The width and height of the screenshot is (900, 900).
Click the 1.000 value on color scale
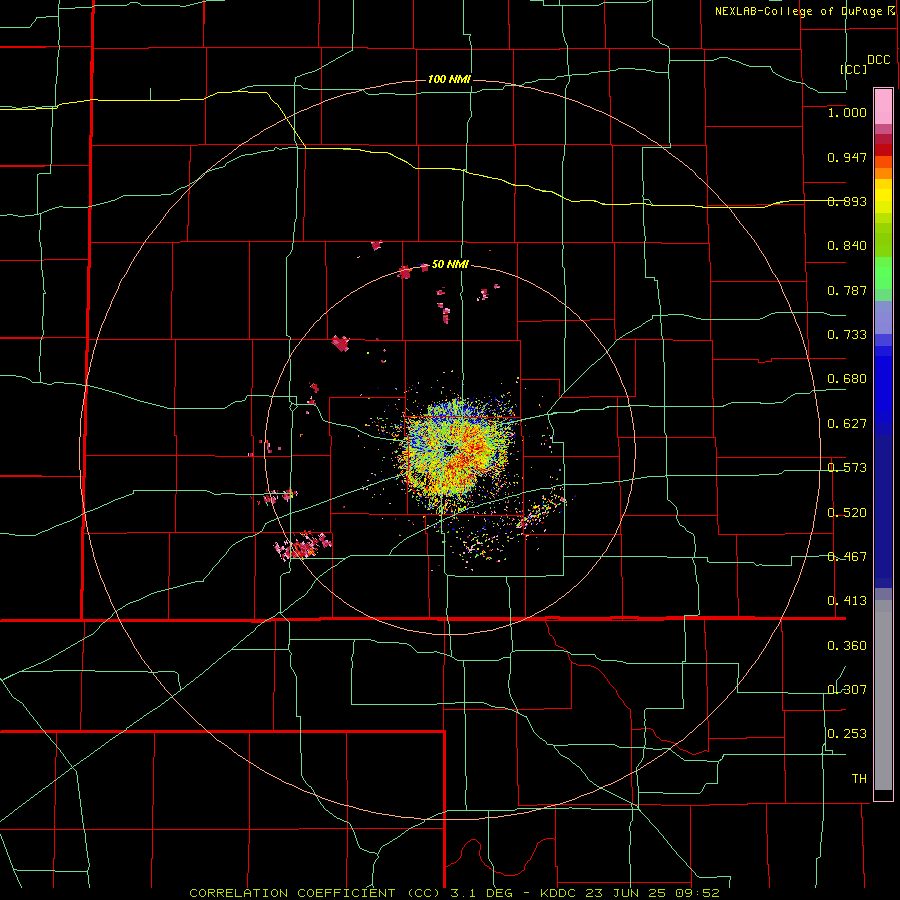point(847,112)
